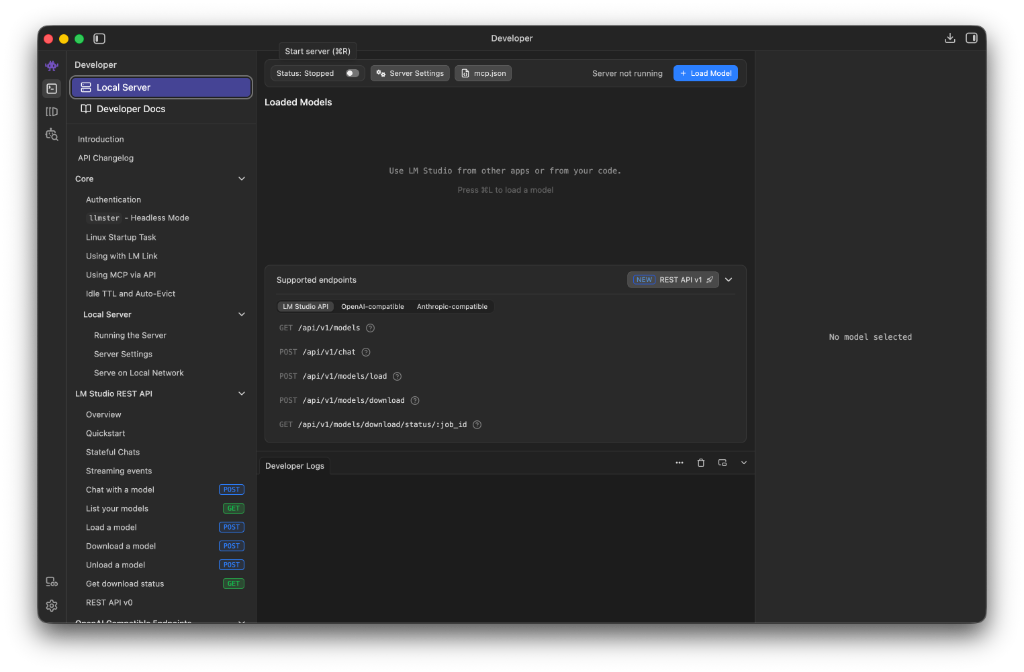This screenshot has width=1024, height=672.
Task: Open the Developer terminal icon in left rail
Action: point(52,88)
